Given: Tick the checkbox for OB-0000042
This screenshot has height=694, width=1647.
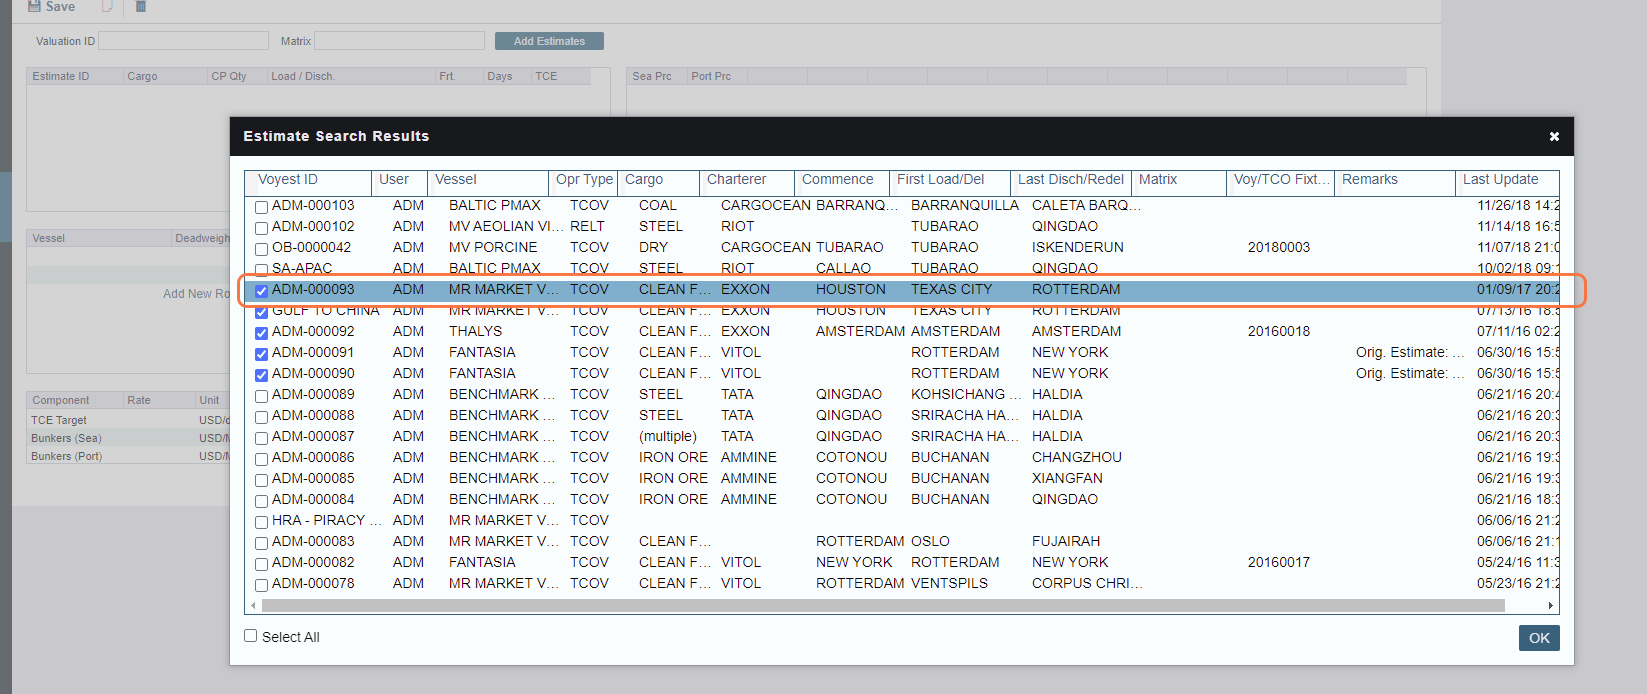Looking at the screenshot, I should (261, 249).
